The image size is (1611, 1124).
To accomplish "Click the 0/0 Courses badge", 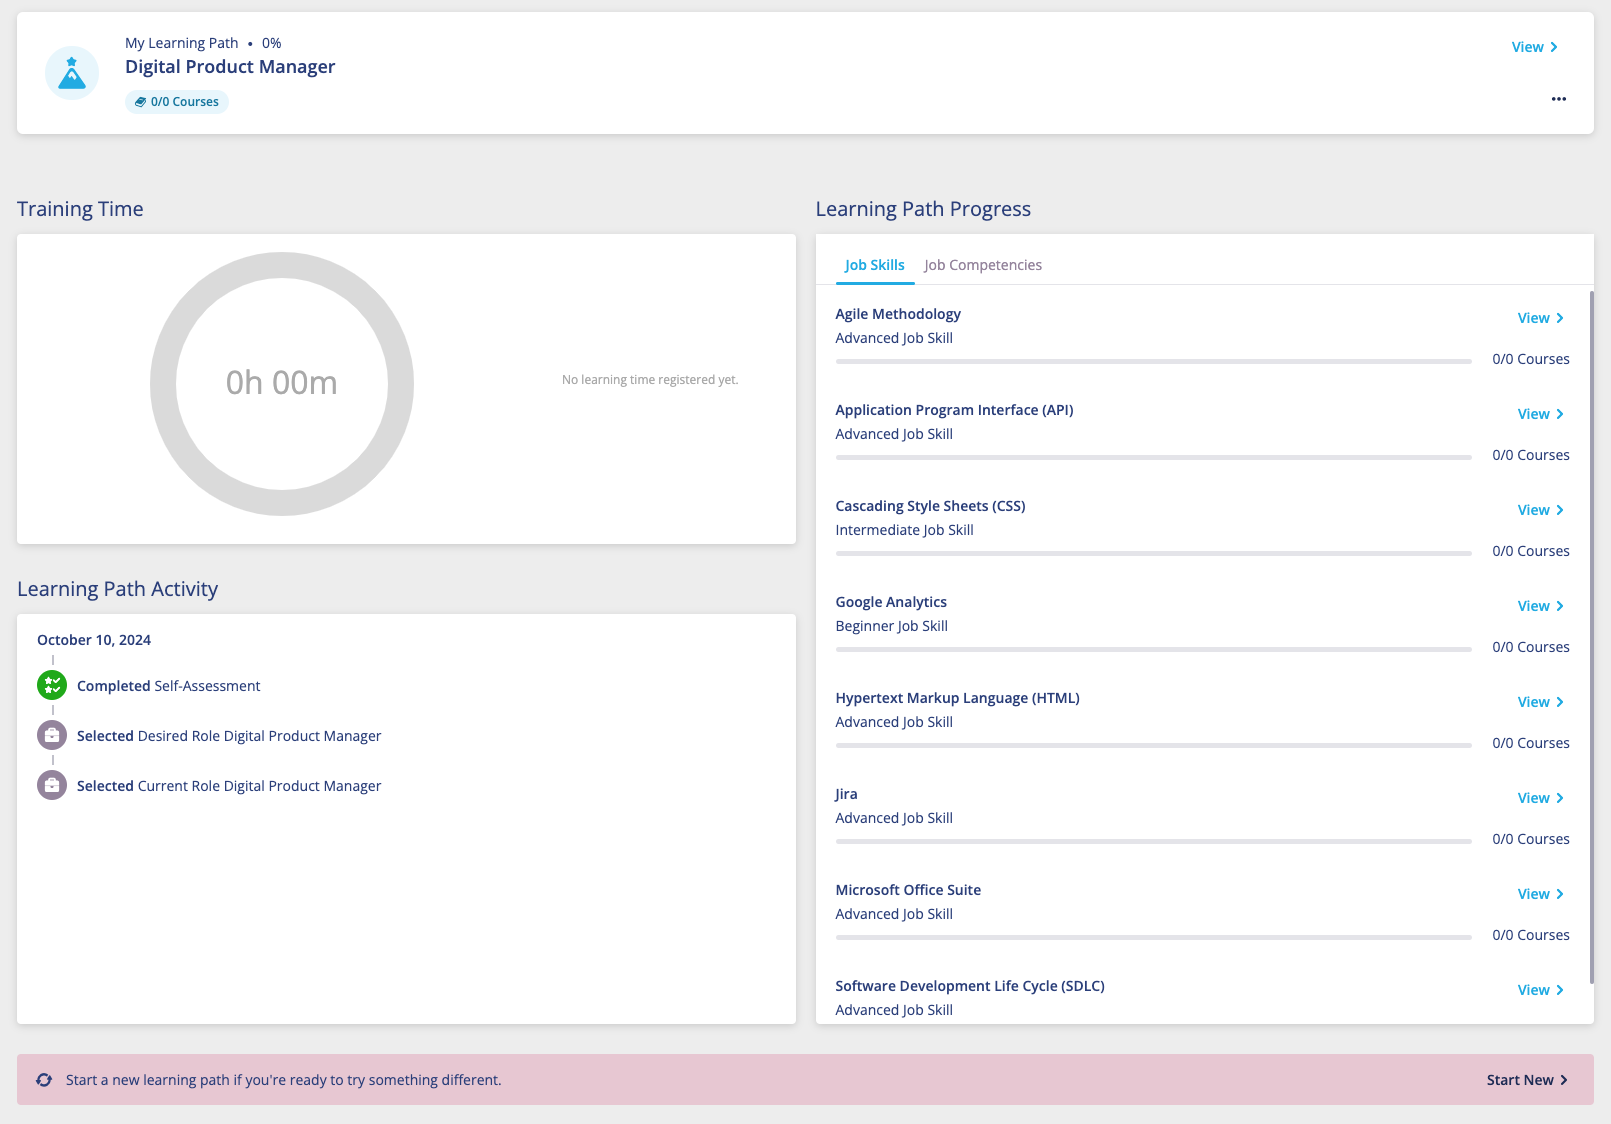I will (x=177, y=102).
